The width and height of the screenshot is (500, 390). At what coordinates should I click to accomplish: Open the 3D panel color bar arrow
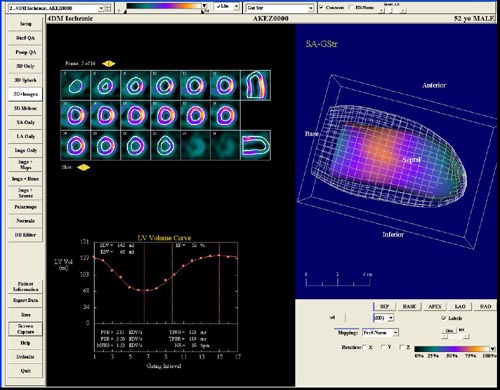click(x=492, y=349)
